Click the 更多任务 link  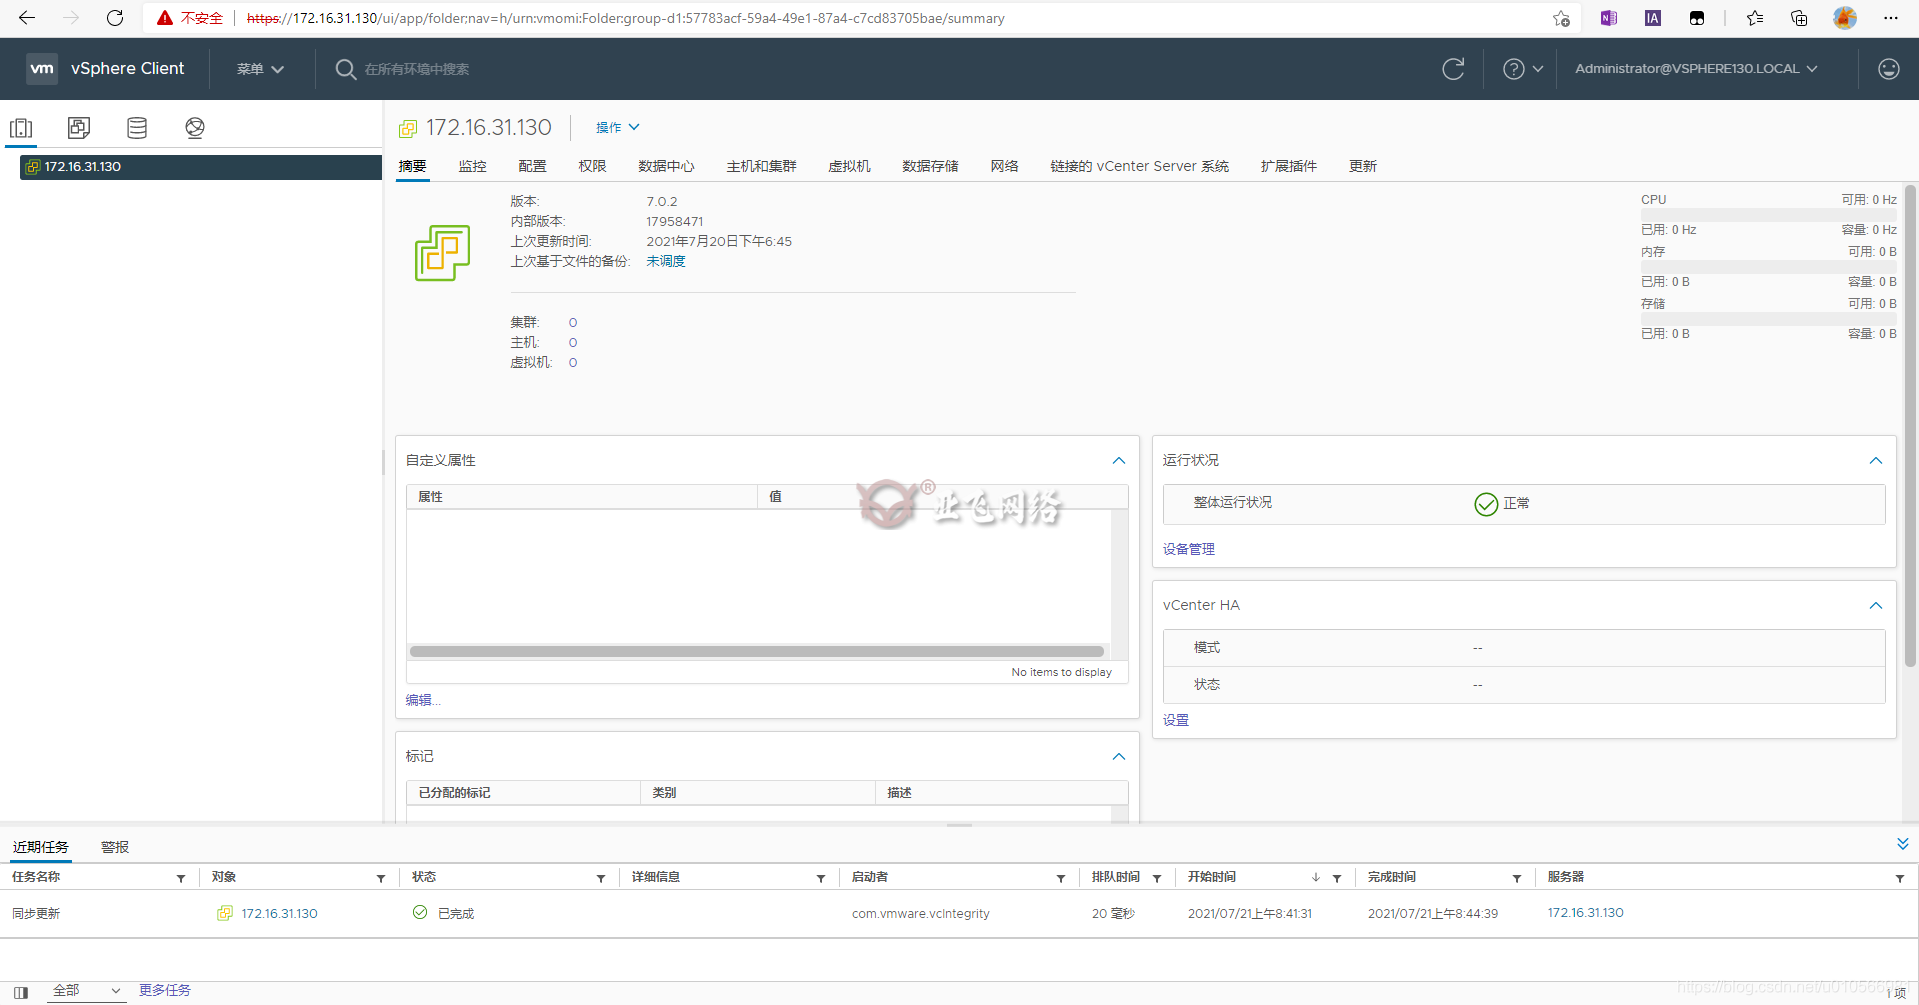[165, 990]
